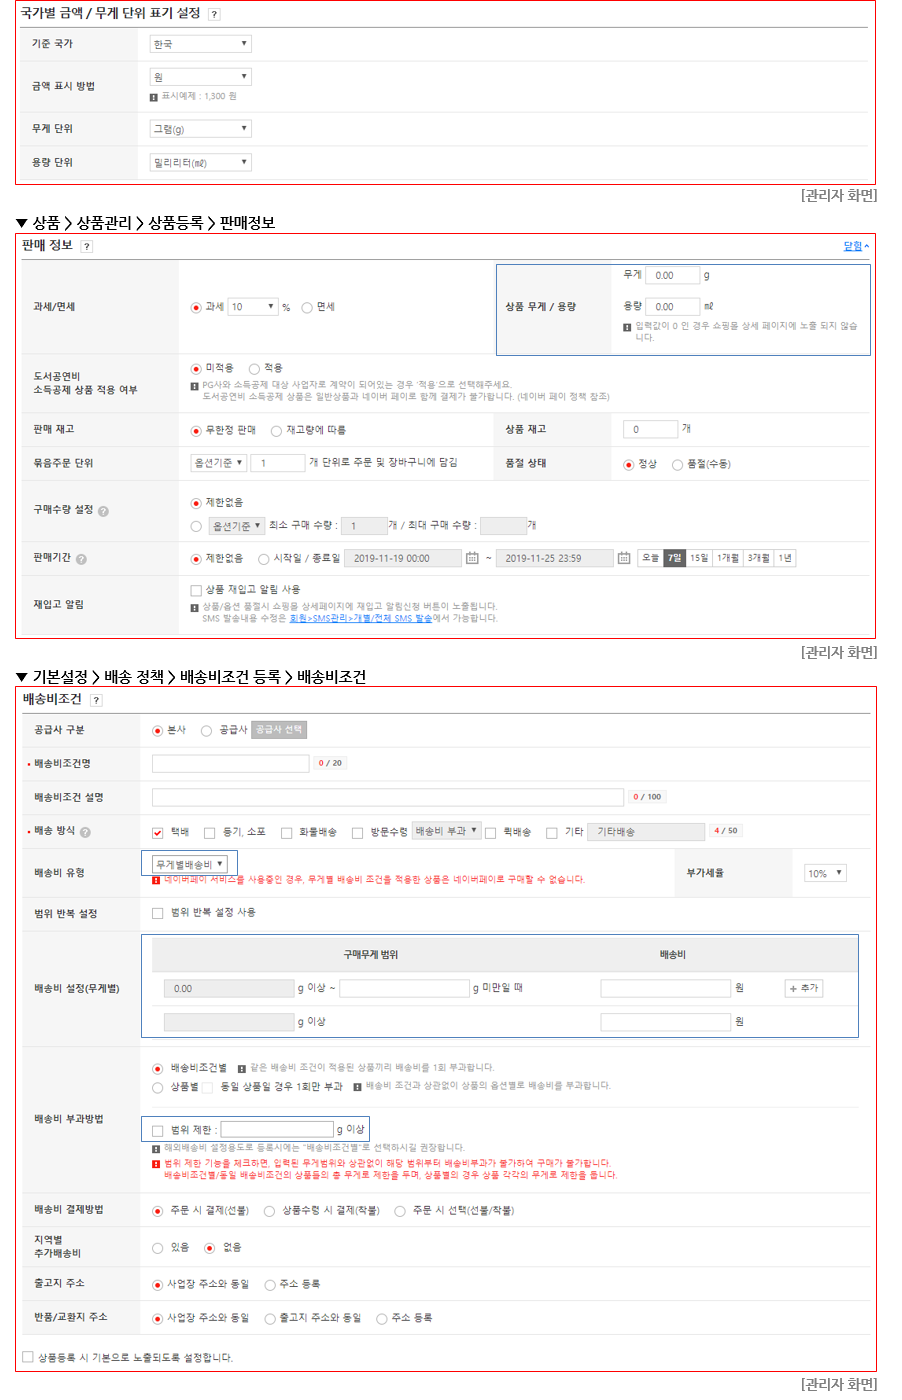Open the 기준 국가 dropdown showing 한국

tap(200, 44)
